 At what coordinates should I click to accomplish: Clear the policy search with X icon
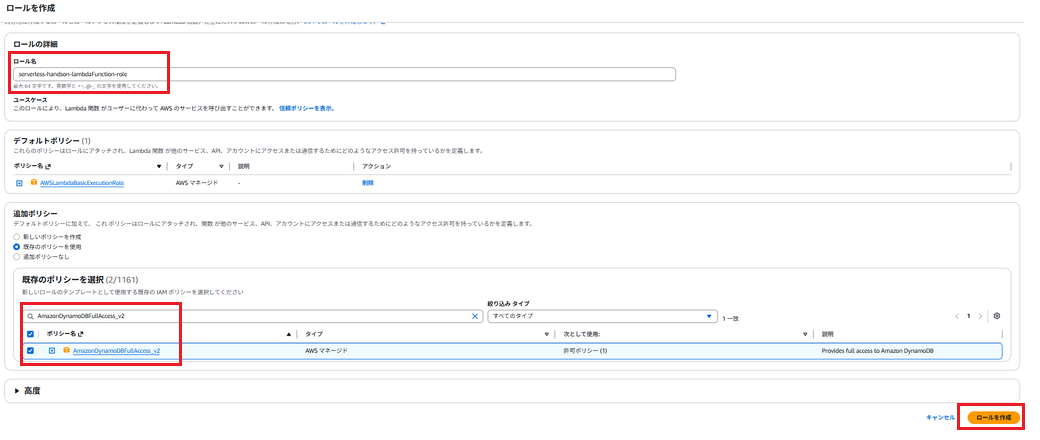click(474, 317)
